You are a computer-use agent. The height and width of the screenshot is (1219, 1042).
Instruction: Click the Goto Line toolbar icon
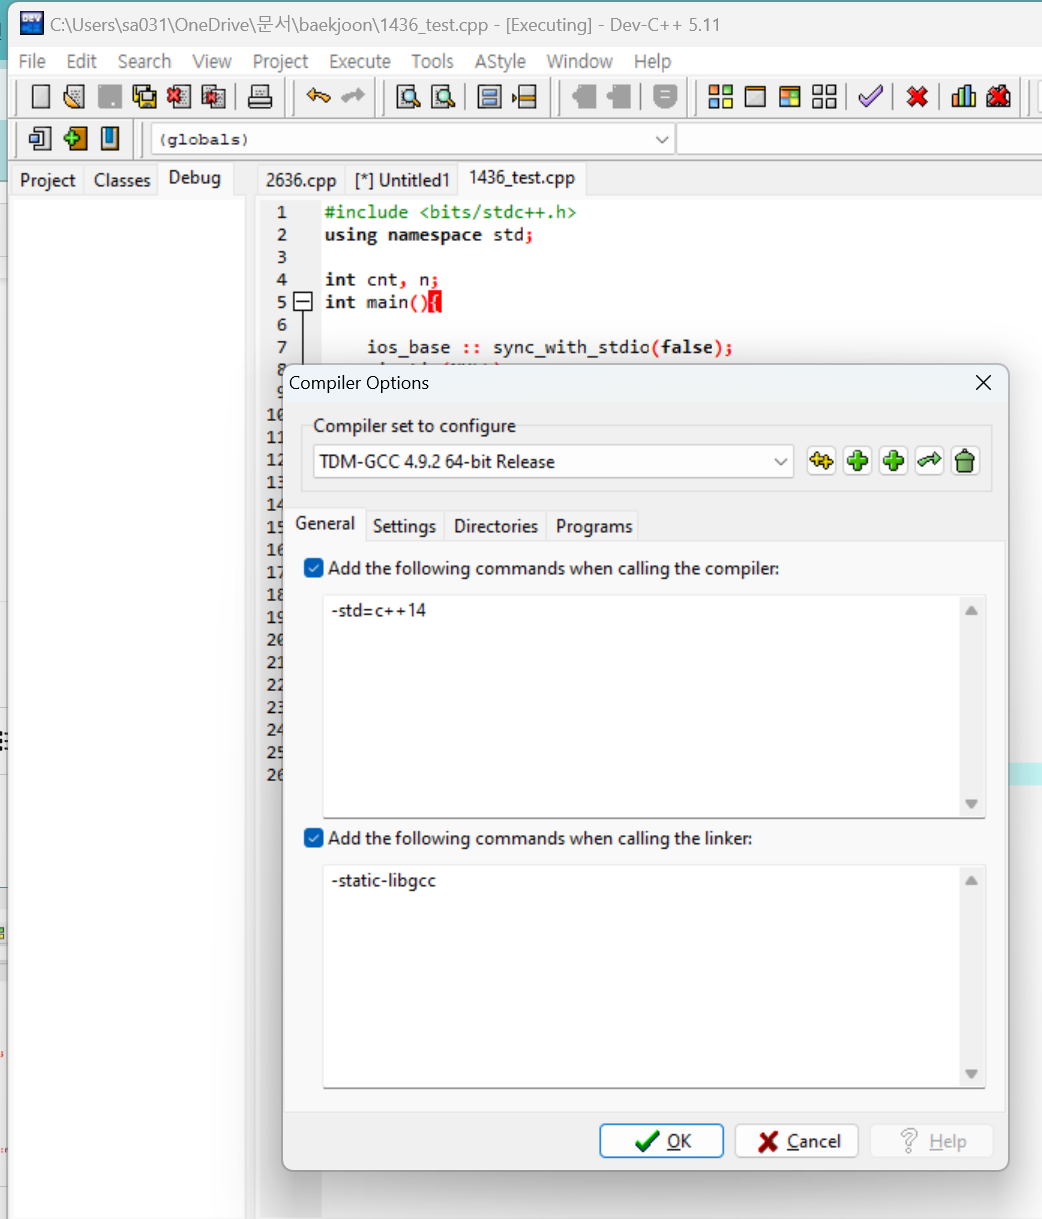524,97
